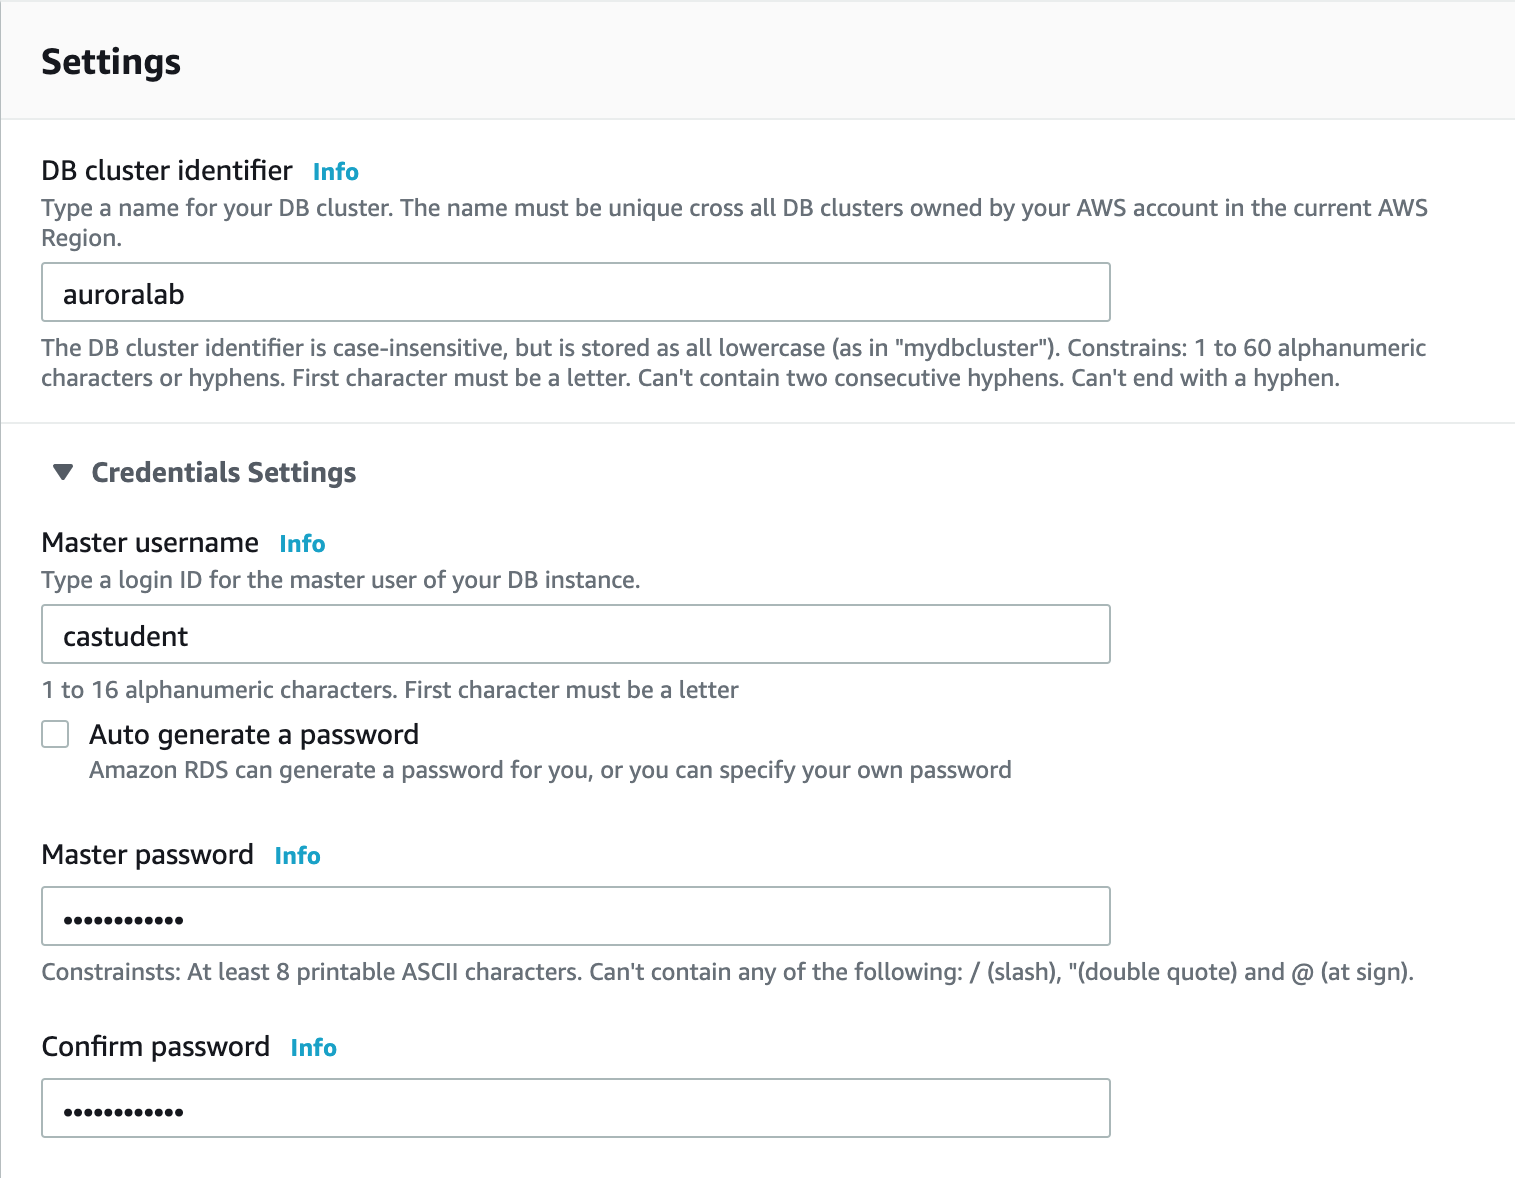
Task: View the Confirm password Info details
Action: click(x=313, y=1047)
